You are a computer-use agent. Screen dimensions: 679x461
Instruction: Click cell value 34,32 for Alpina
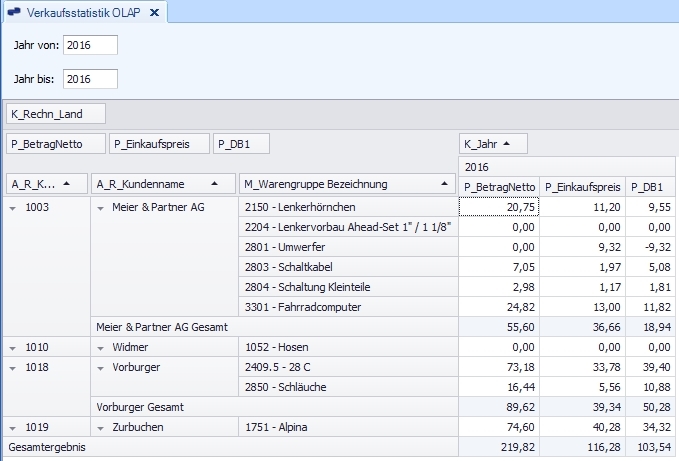[x=650, y=427]
